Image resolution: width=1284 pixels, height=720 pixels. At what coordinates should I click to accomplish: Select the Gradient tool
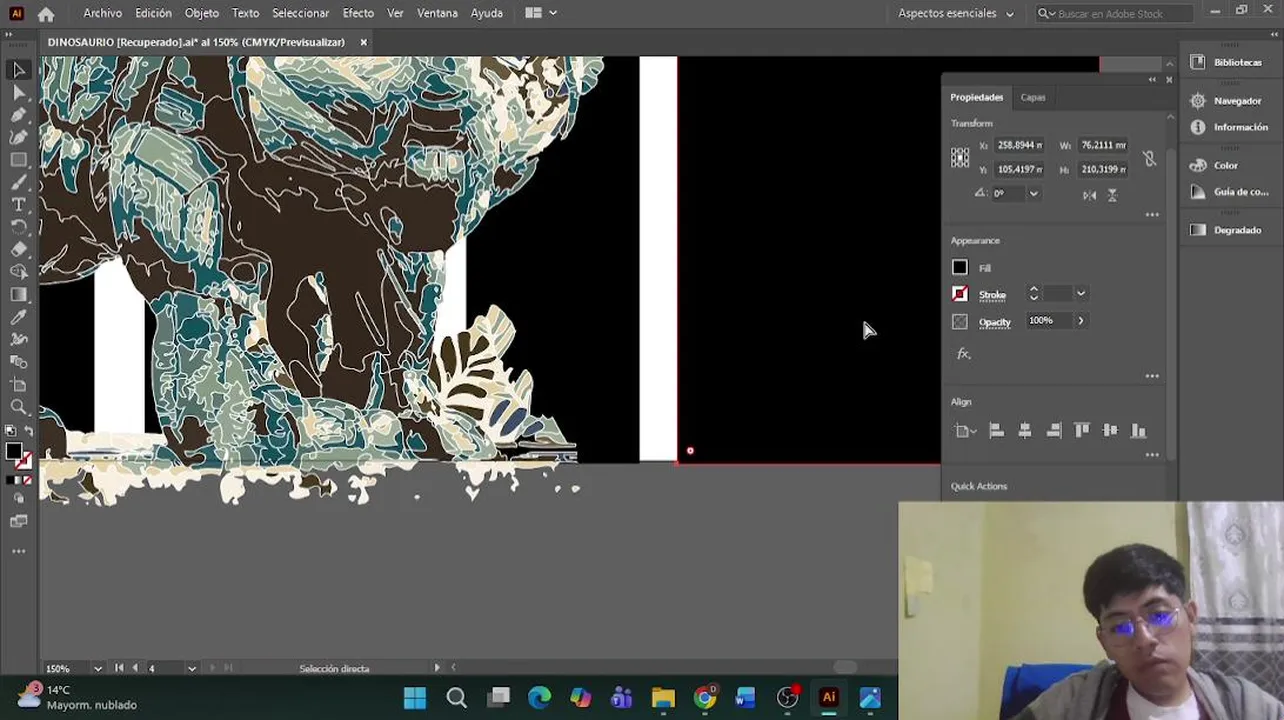pos(18,294)
